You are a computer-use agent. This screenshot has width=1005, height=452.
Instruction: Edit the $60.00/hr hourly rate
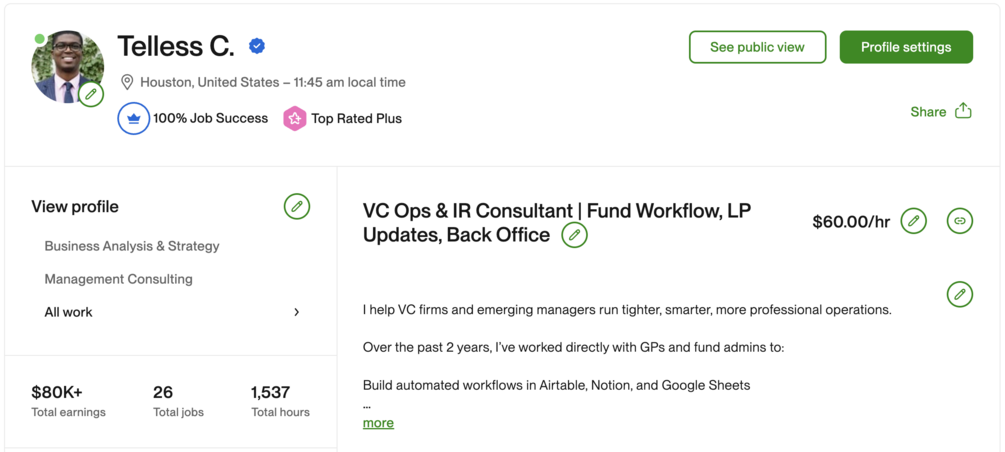tap(913, 221)
